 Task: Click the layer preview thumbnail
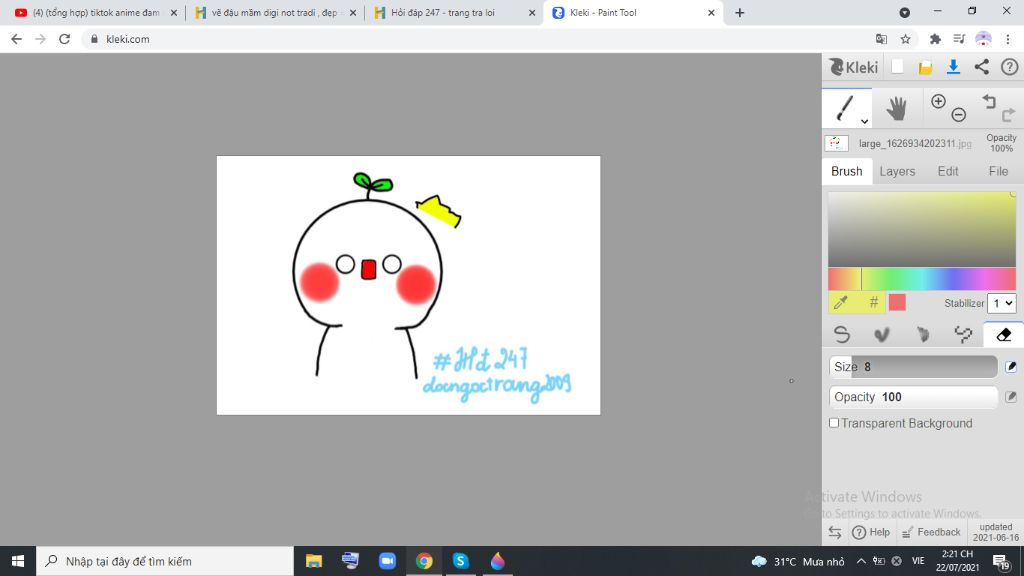coord(837,143)
